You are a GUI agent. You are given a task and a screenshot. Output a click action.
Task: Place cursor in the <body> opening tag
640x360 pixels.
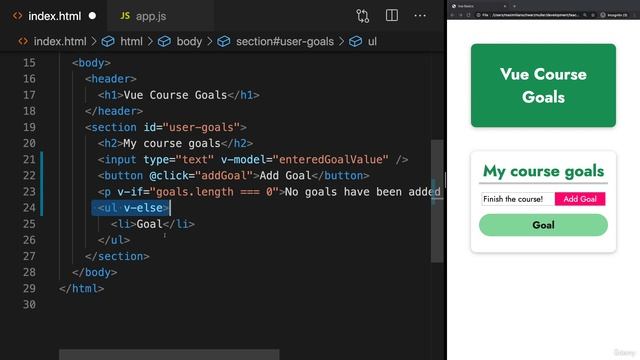pos(91,63)
